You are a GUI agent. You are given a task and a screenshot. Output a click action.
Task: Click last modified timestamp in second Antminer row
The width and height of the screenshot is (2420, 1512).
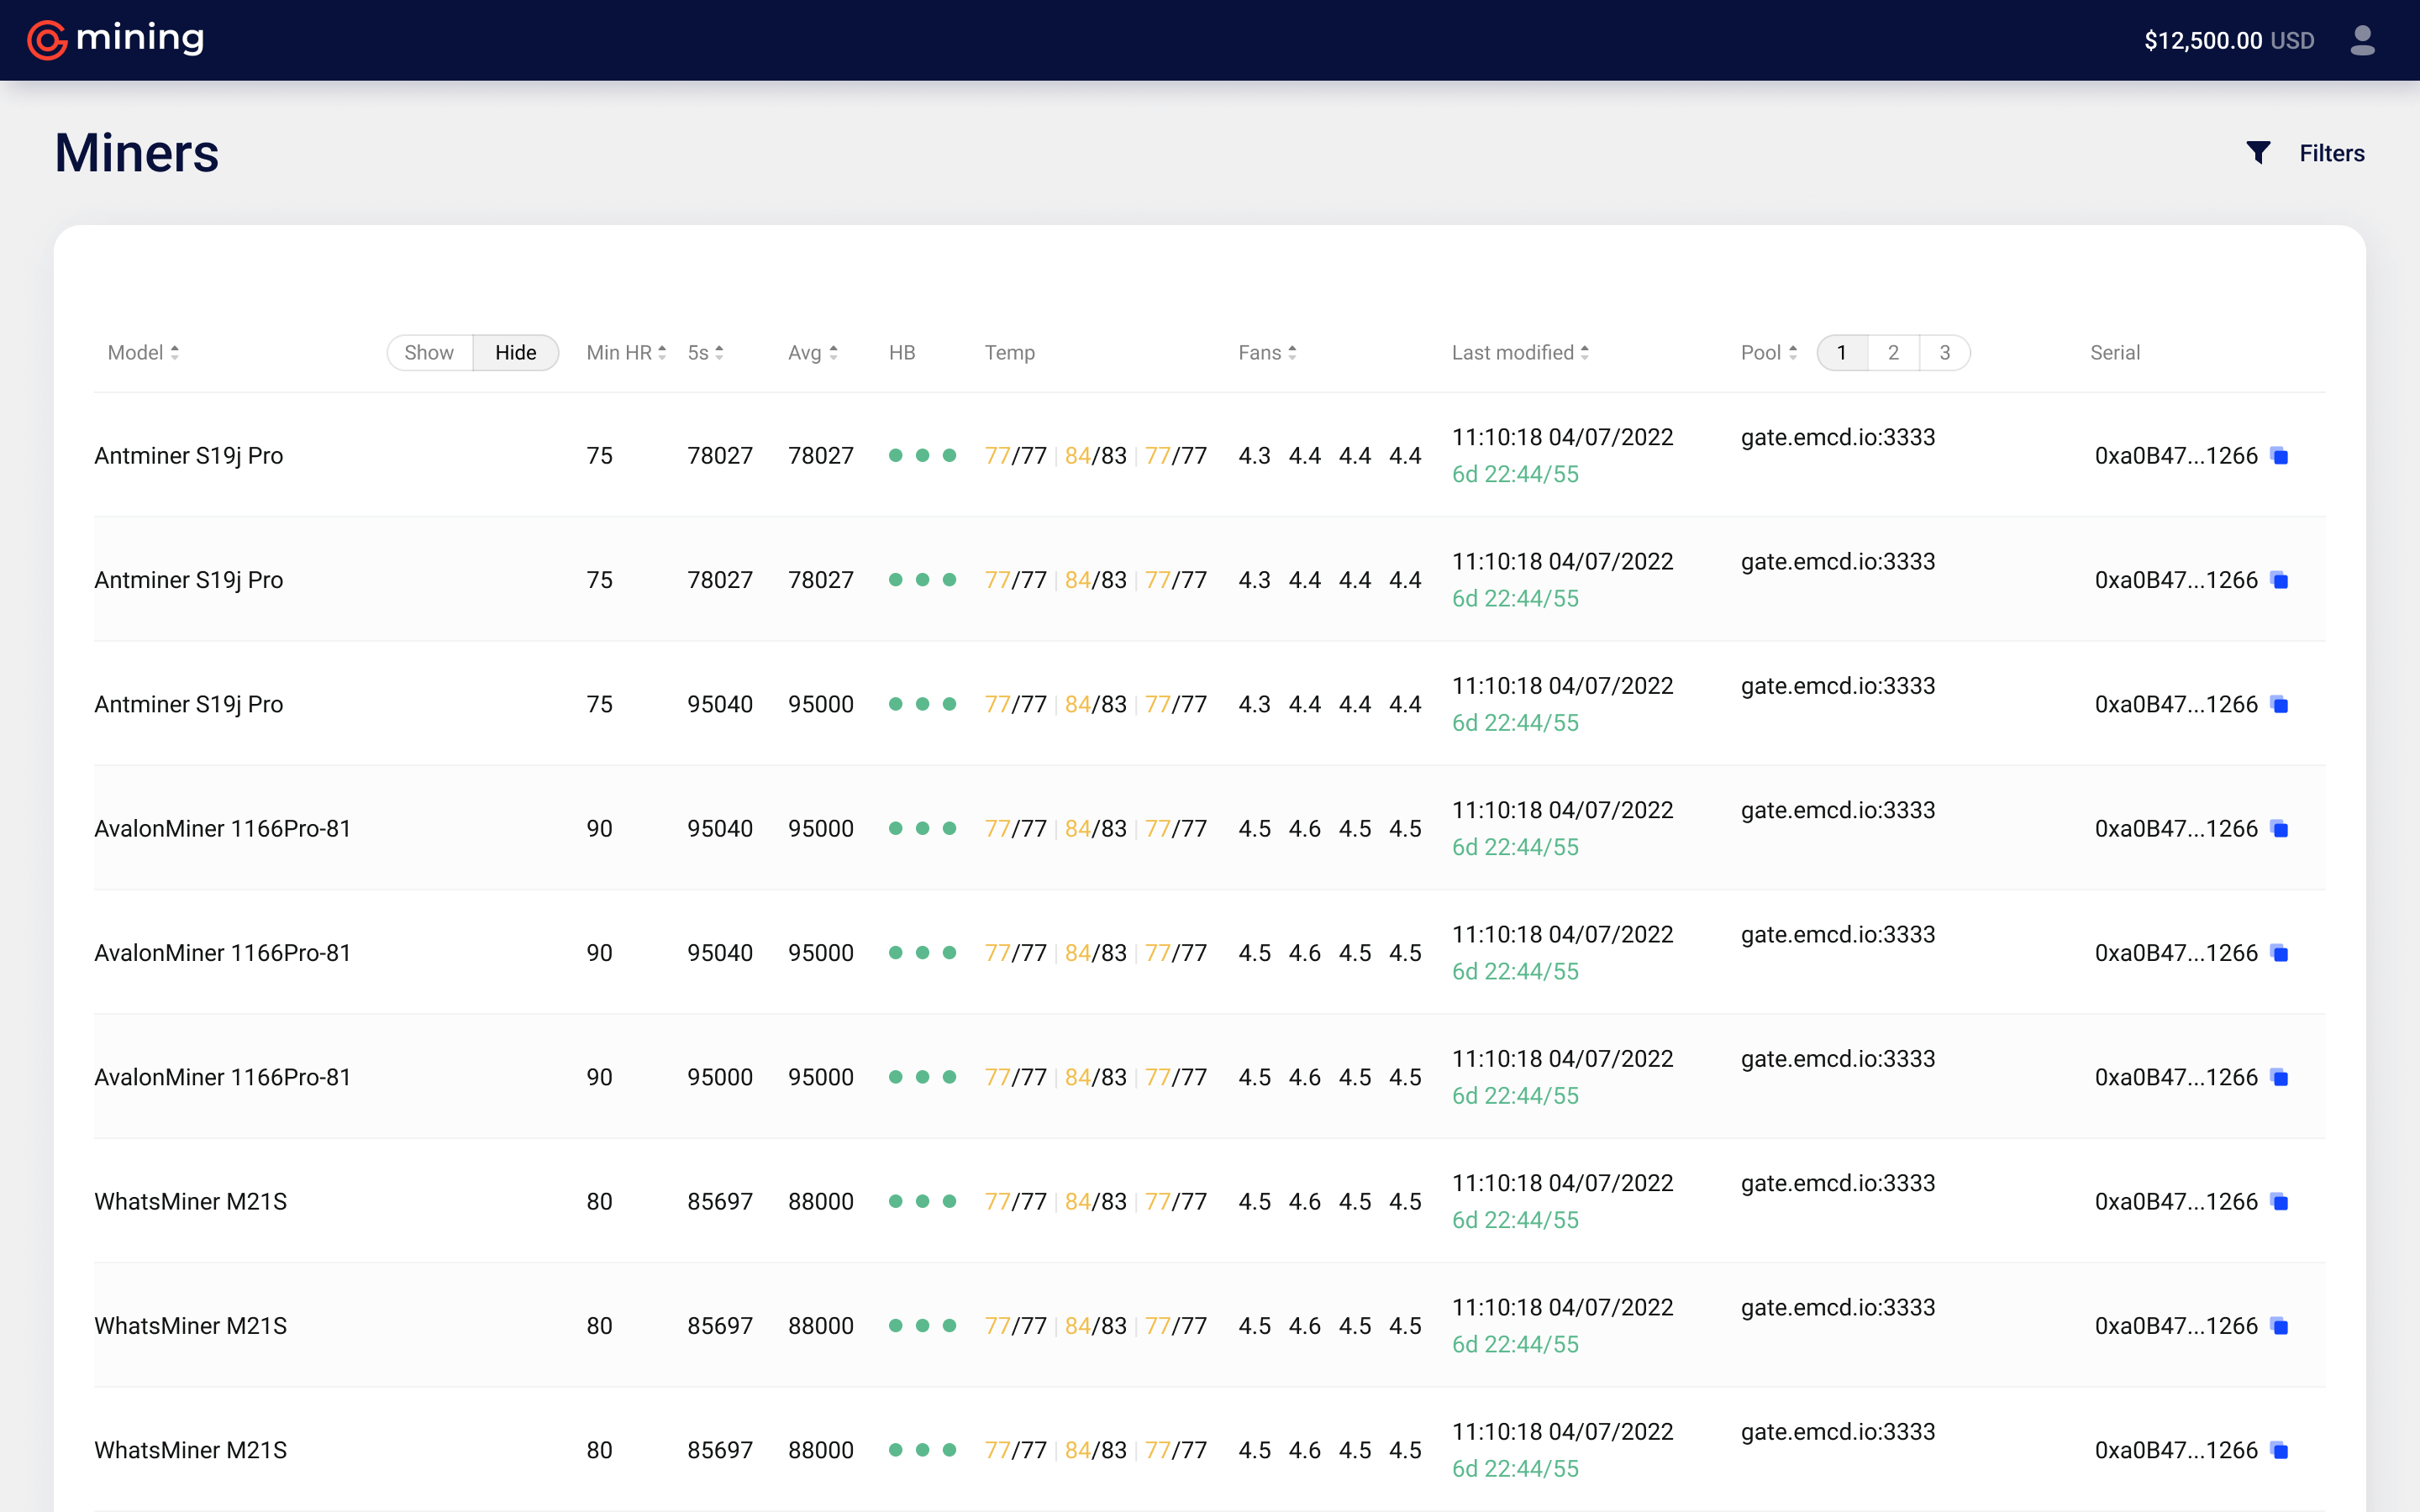[x=1562, y=562]
